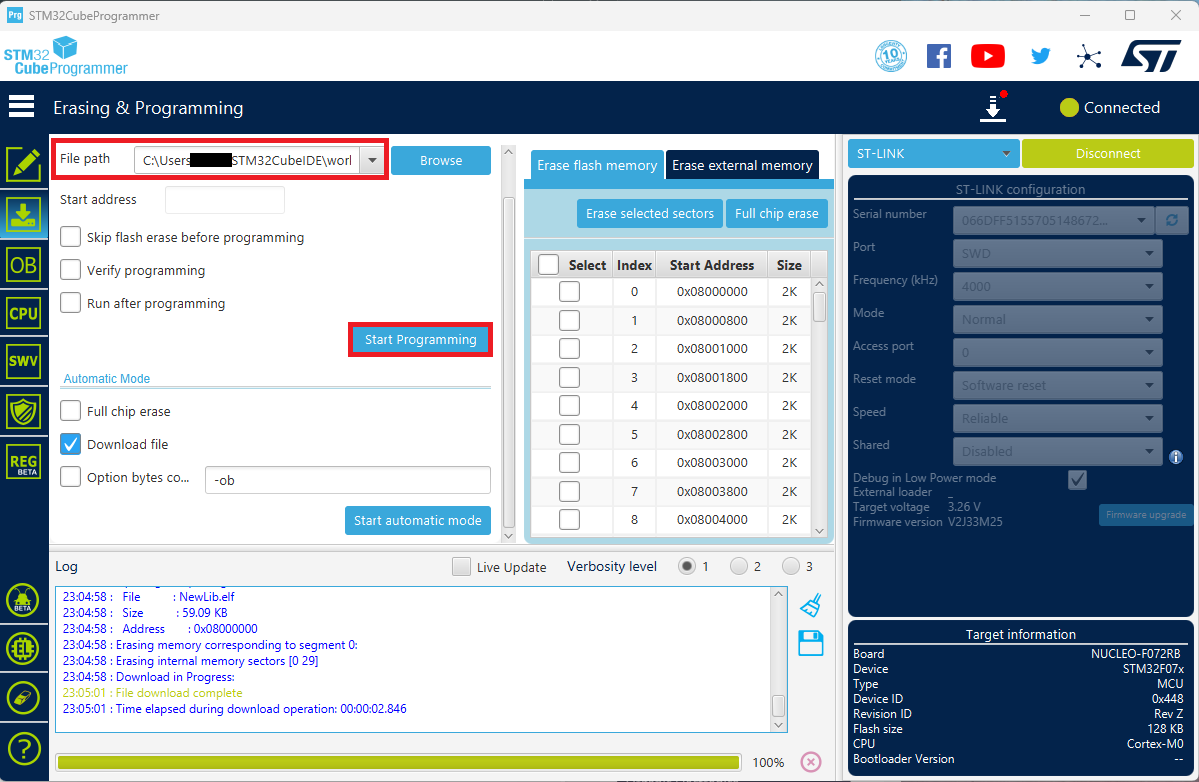Open the Frequency (kHz) dropdown
1199x782 pixels.
[1058, 286]
